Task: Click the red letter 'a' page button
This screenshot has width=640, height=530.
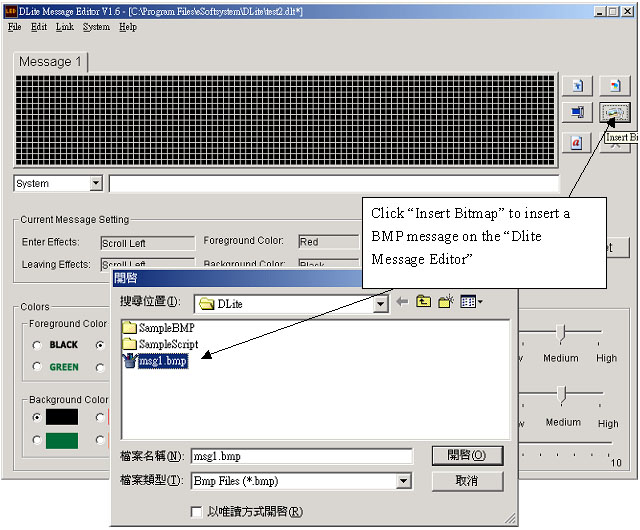Action: [x=576, y=143]
